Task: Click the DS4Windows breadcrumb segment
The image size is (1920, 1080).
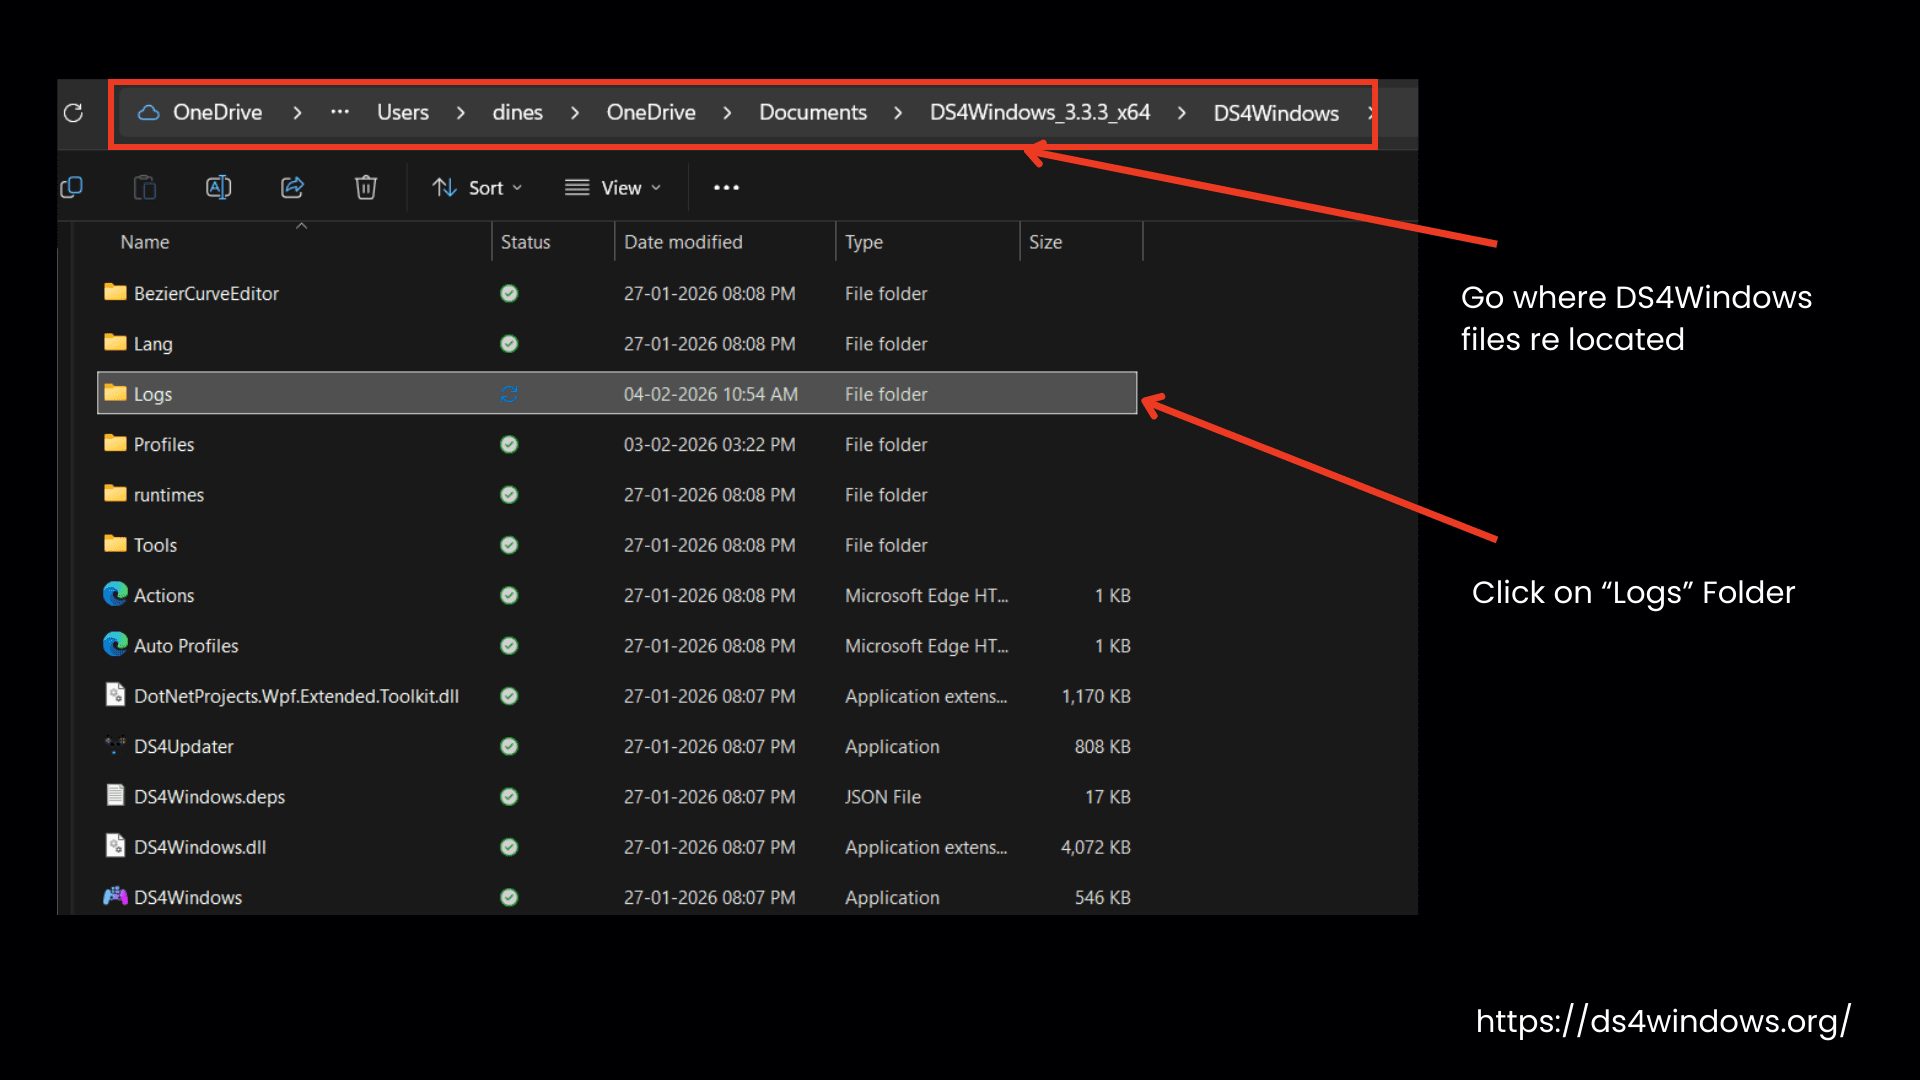Action: coord(1276,113)
